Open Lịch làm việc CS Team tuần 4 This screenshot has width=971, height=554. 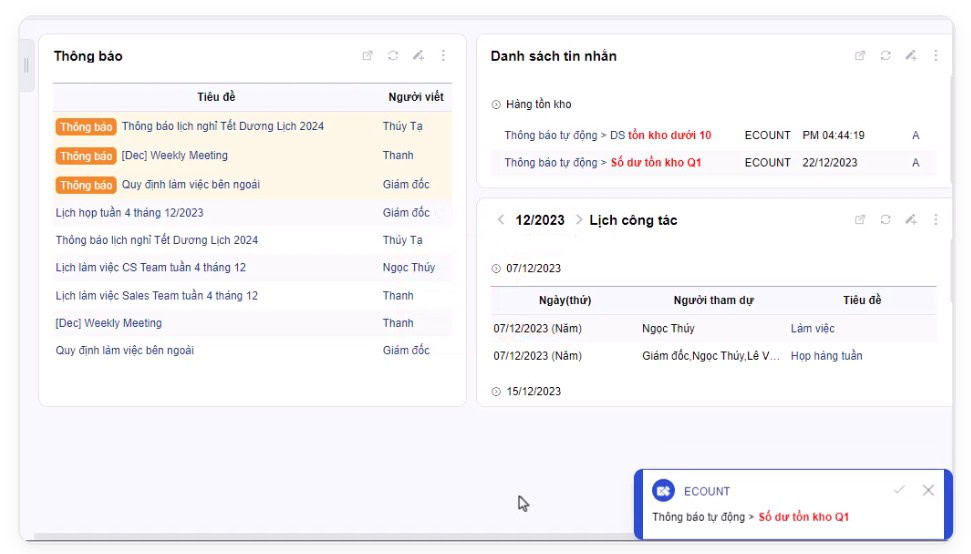click(x=150, y=267)
